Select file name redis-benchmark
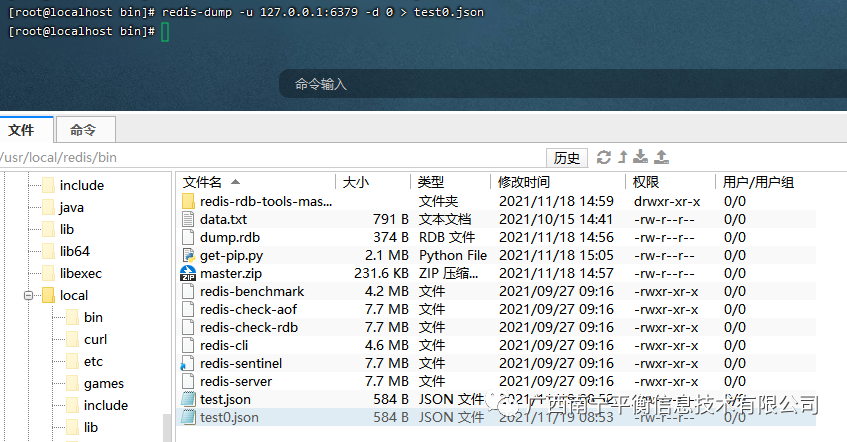Viewport: 847px width, 442px height. 252,292
